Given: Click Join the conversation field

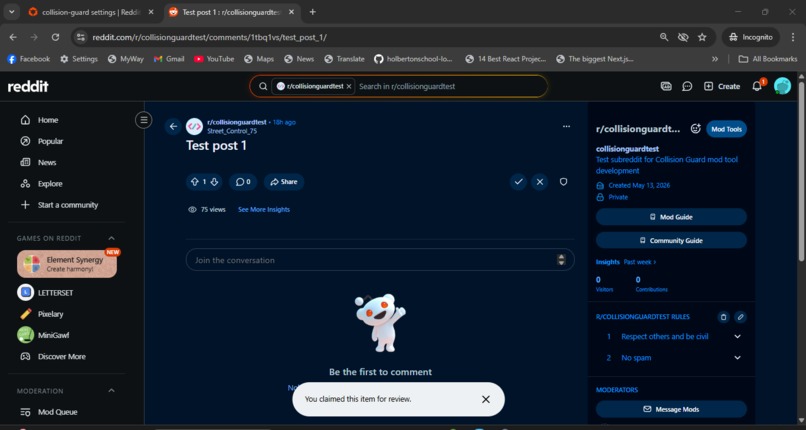Looking at the screenshot, I should [380, 260].
